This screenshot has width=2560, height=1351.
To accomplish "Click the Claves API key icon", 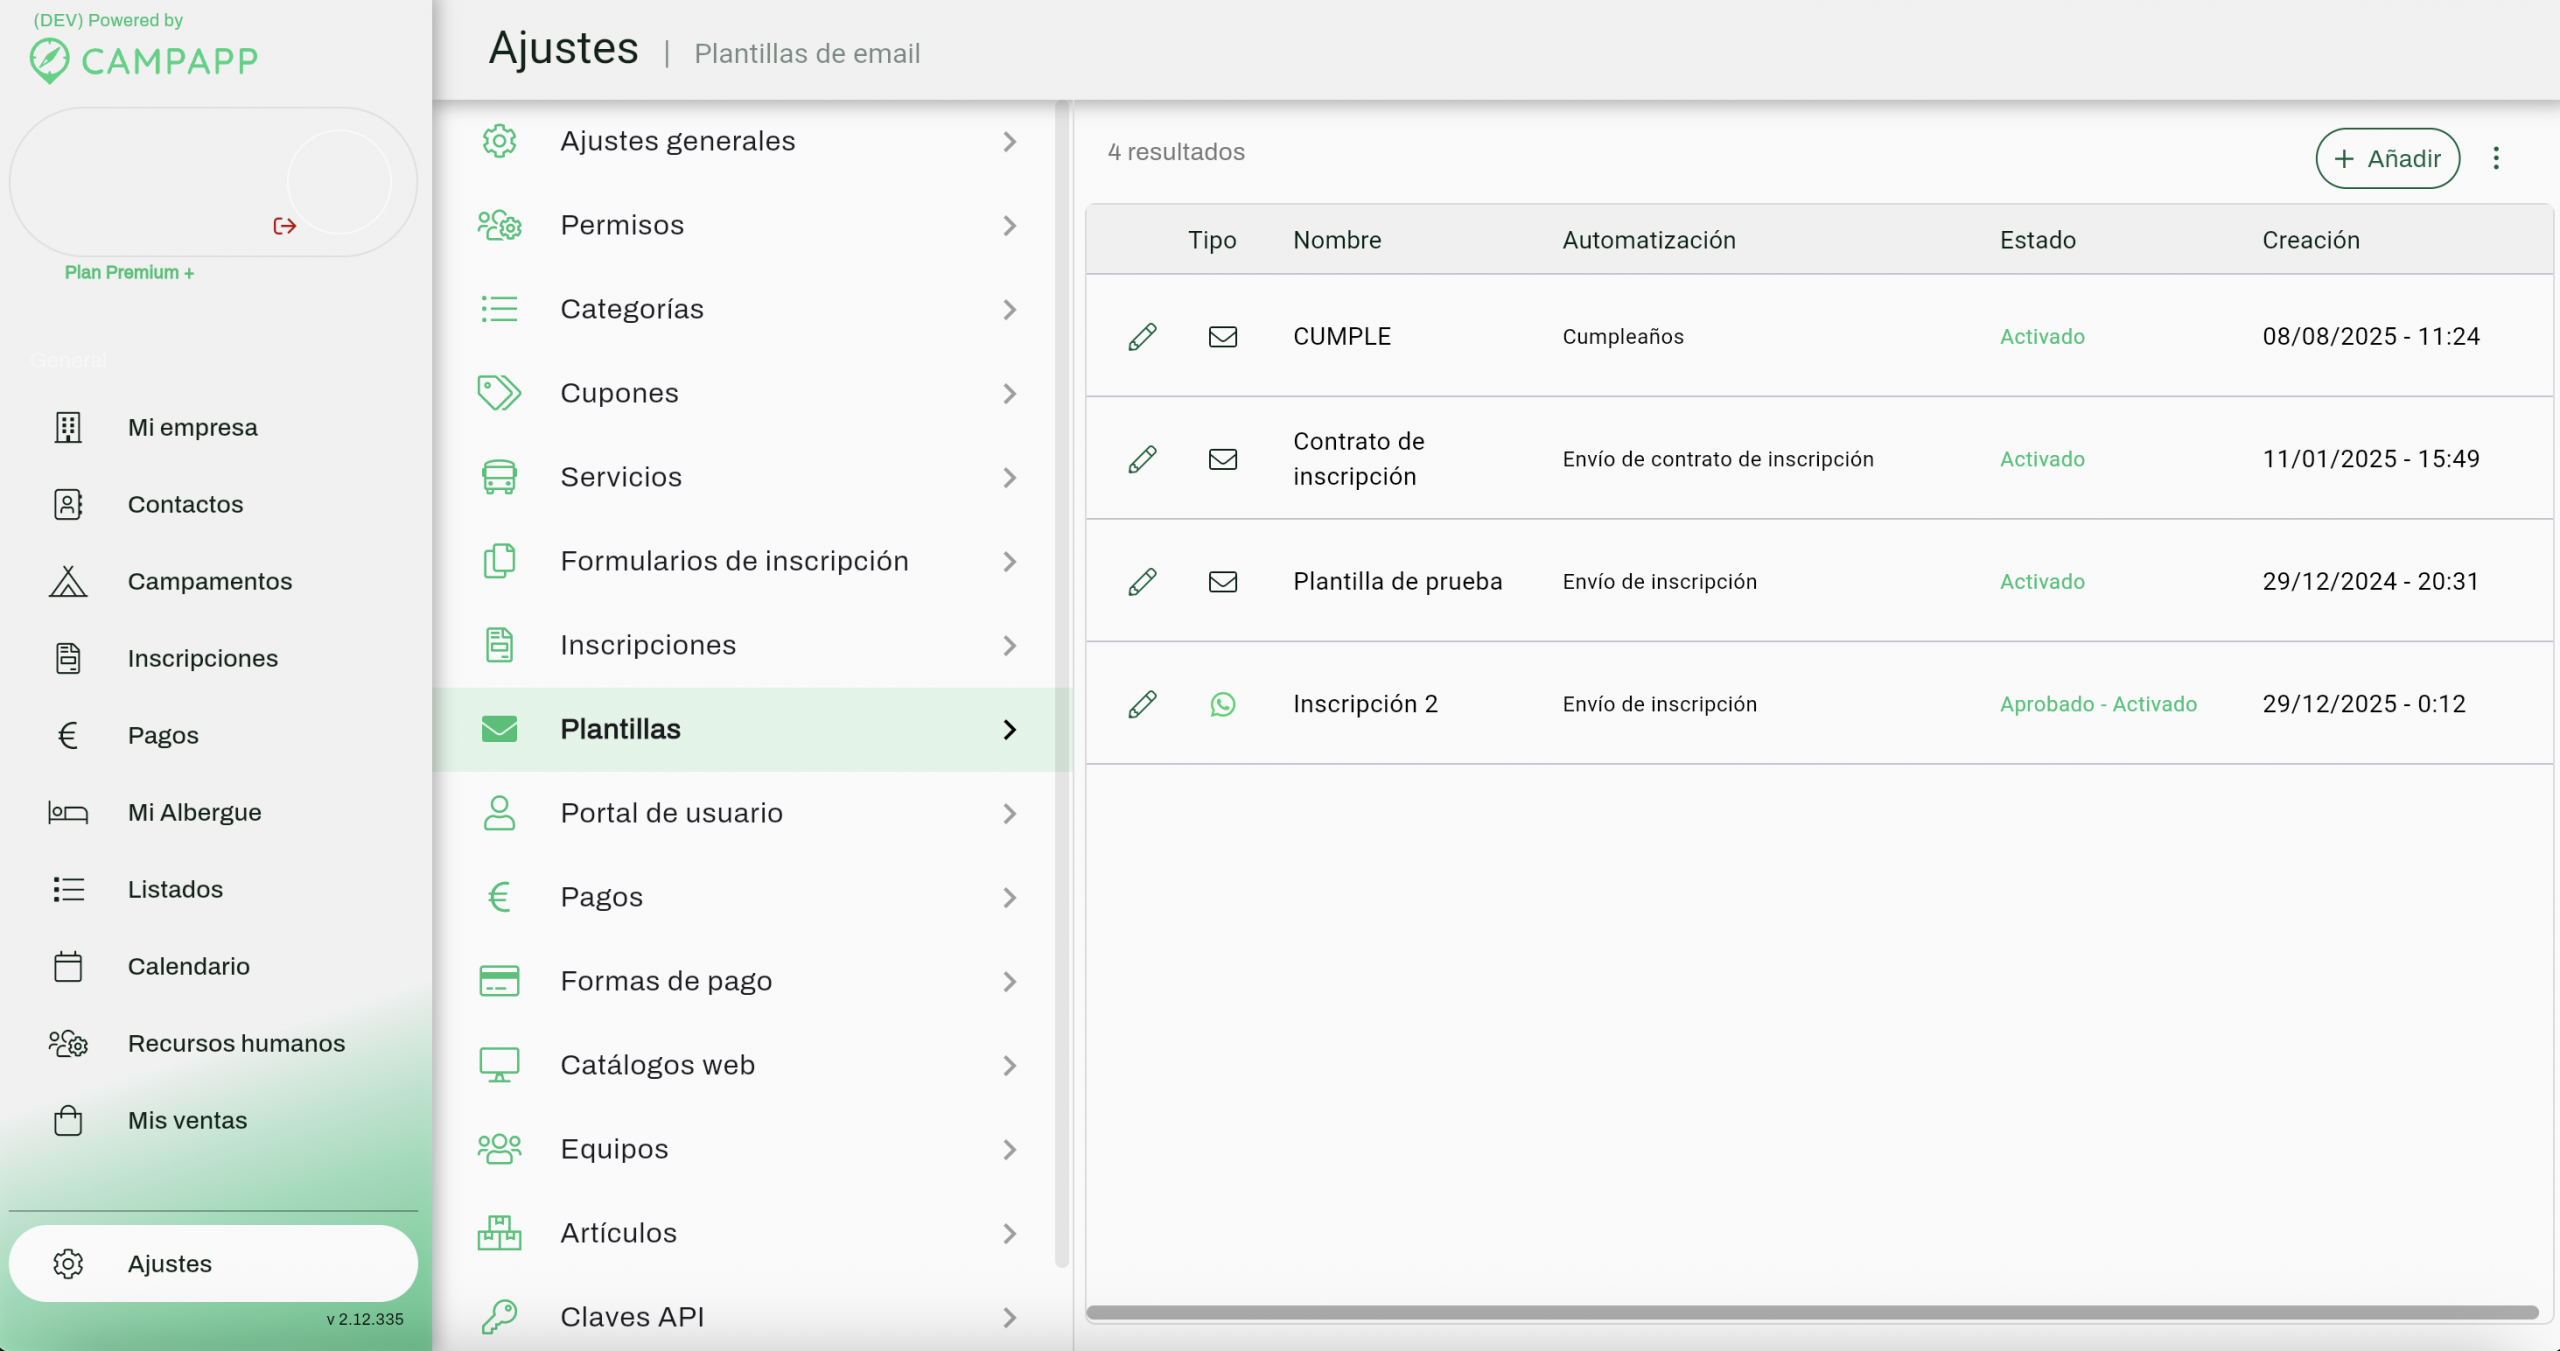I will [499, 1317].
